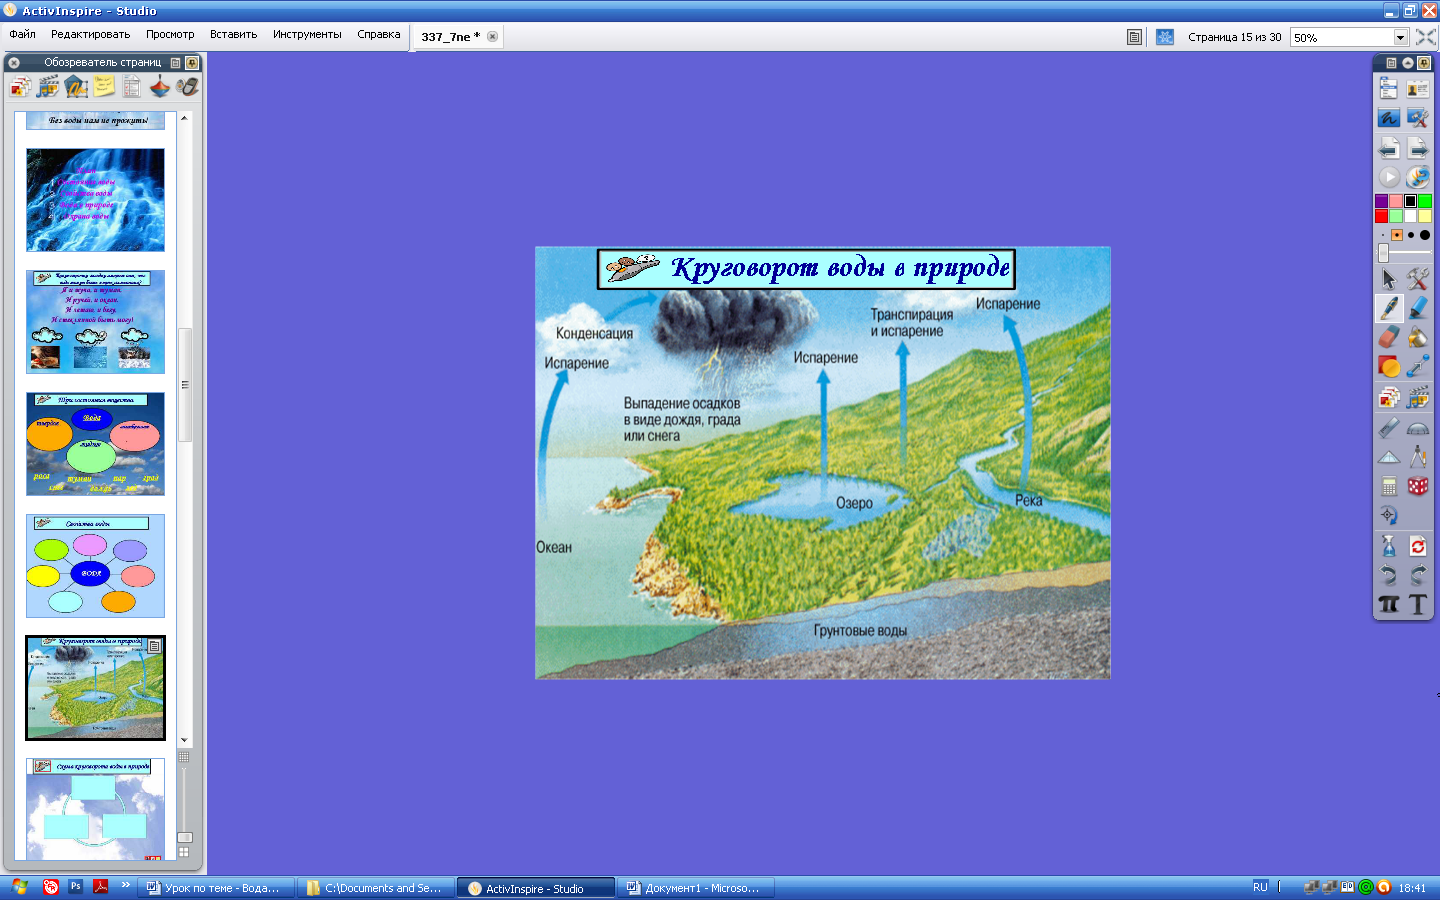The image size is (1440, 900).
Task: Go to the previous page arrow in the toolbox
Action: (1389, 148)
